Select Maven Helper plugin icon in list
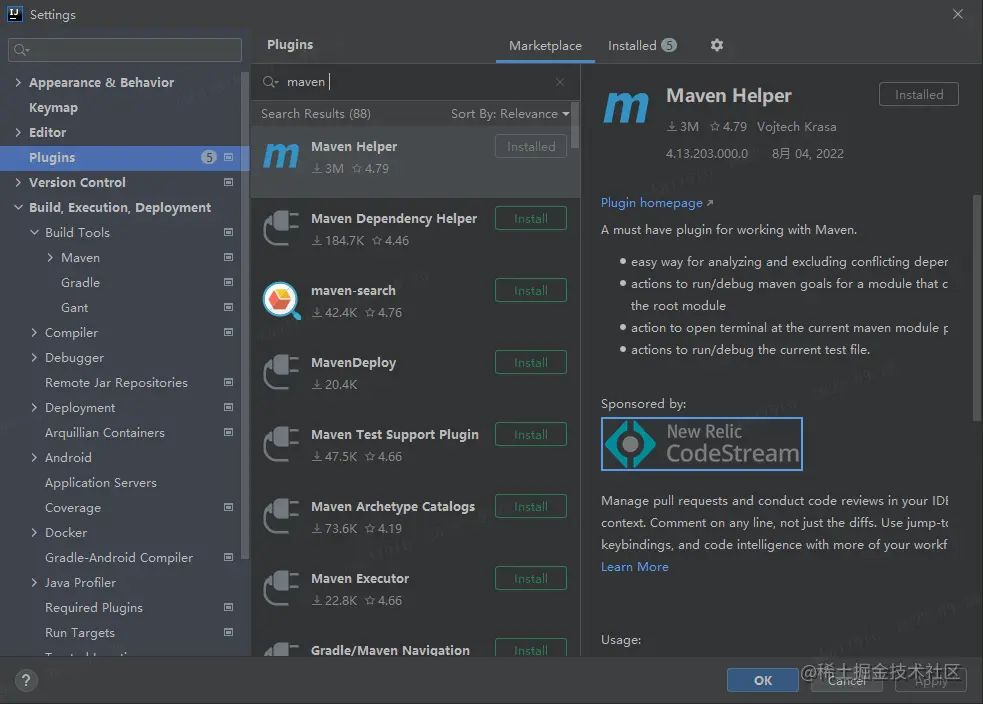The width and height of the screenshot is (983, 704). [x=281, y=157]
